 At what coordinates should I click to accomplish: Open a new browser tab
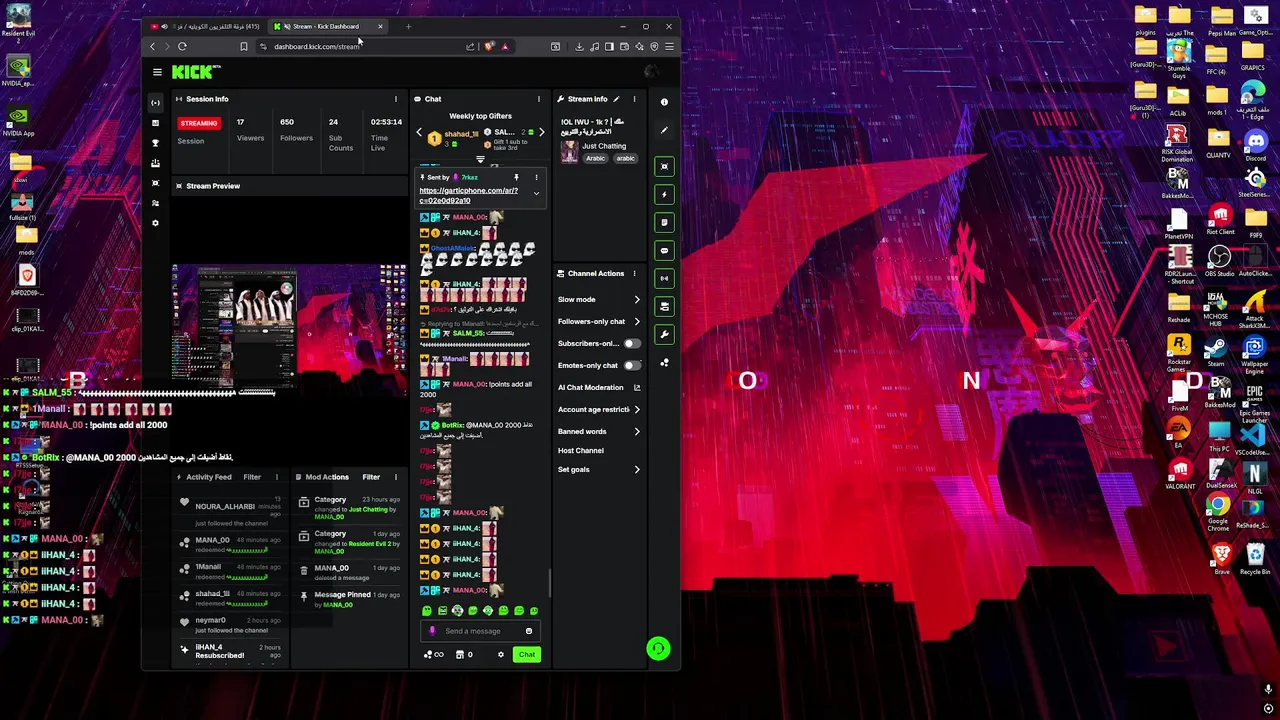(x=408, y=26)
